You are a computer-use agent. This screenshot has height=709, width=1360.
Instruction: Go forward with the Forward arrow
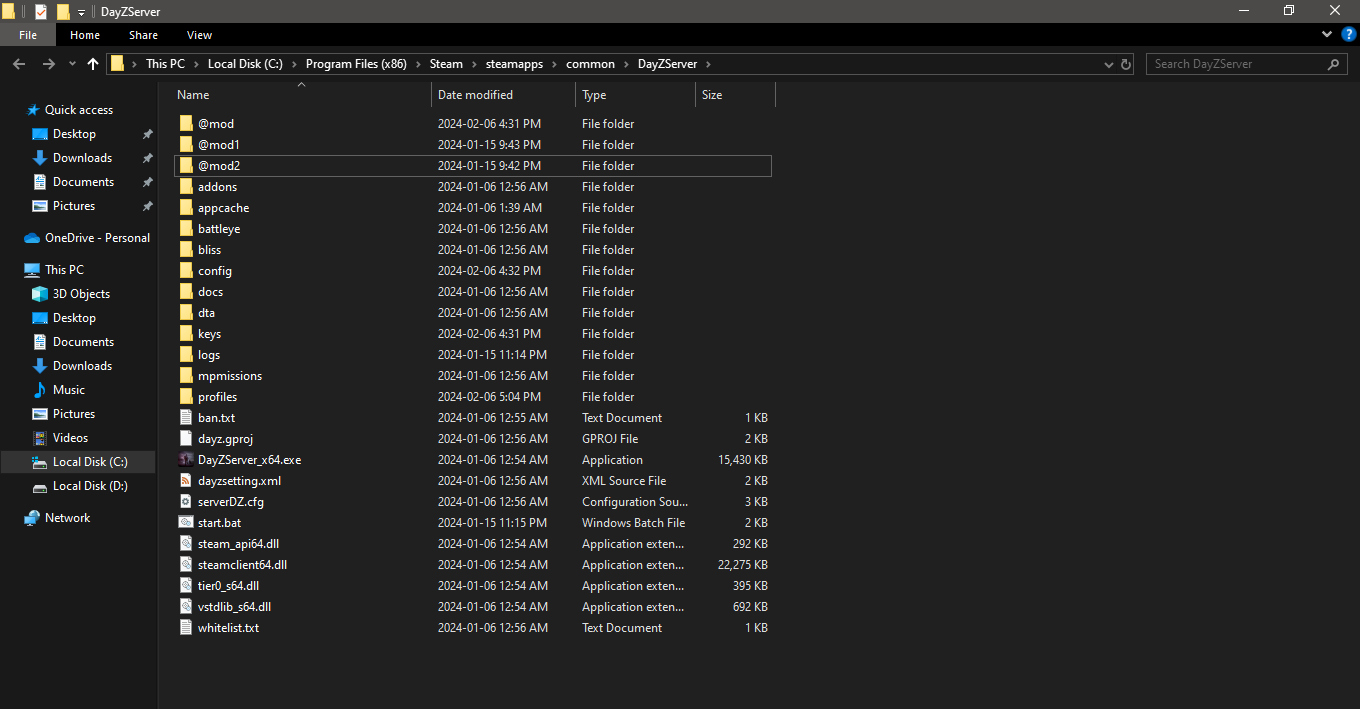click(48, 64)
